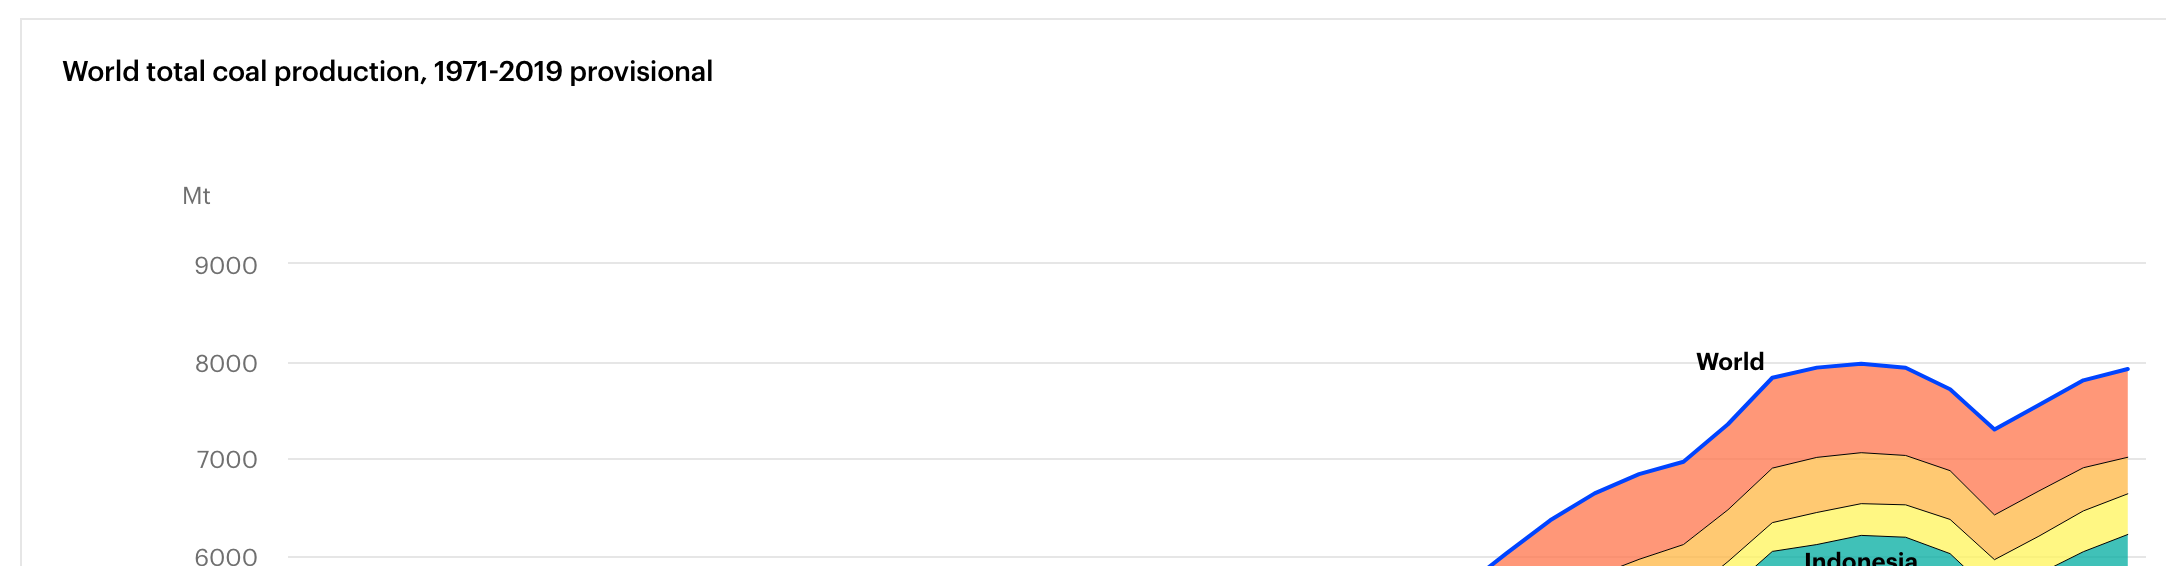Click the World series label

point(1730,362)
